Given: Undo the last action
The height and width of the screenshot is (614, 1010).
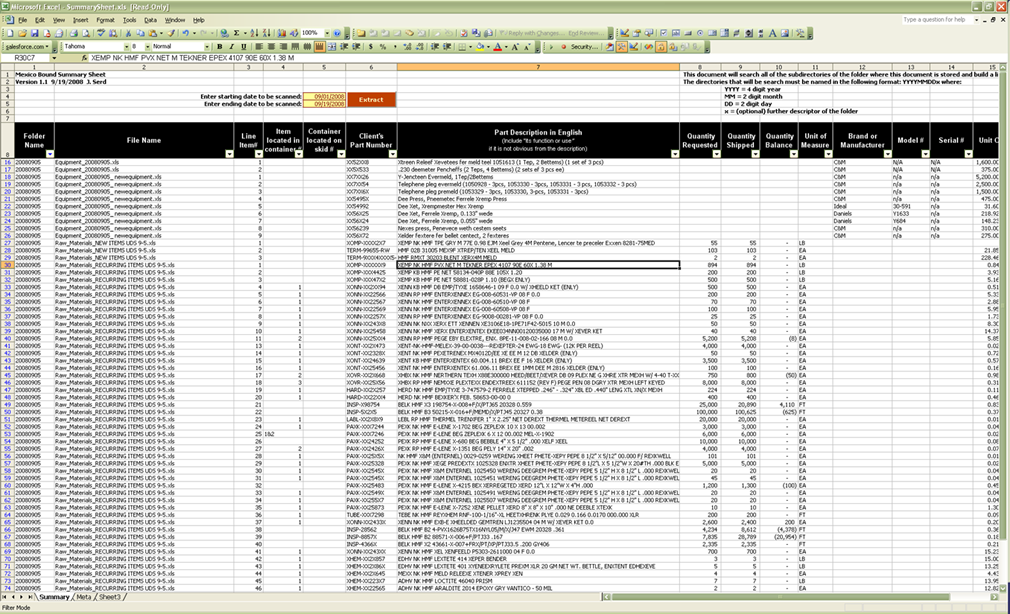Looking at the screenshot, I should tap(185, 33).
